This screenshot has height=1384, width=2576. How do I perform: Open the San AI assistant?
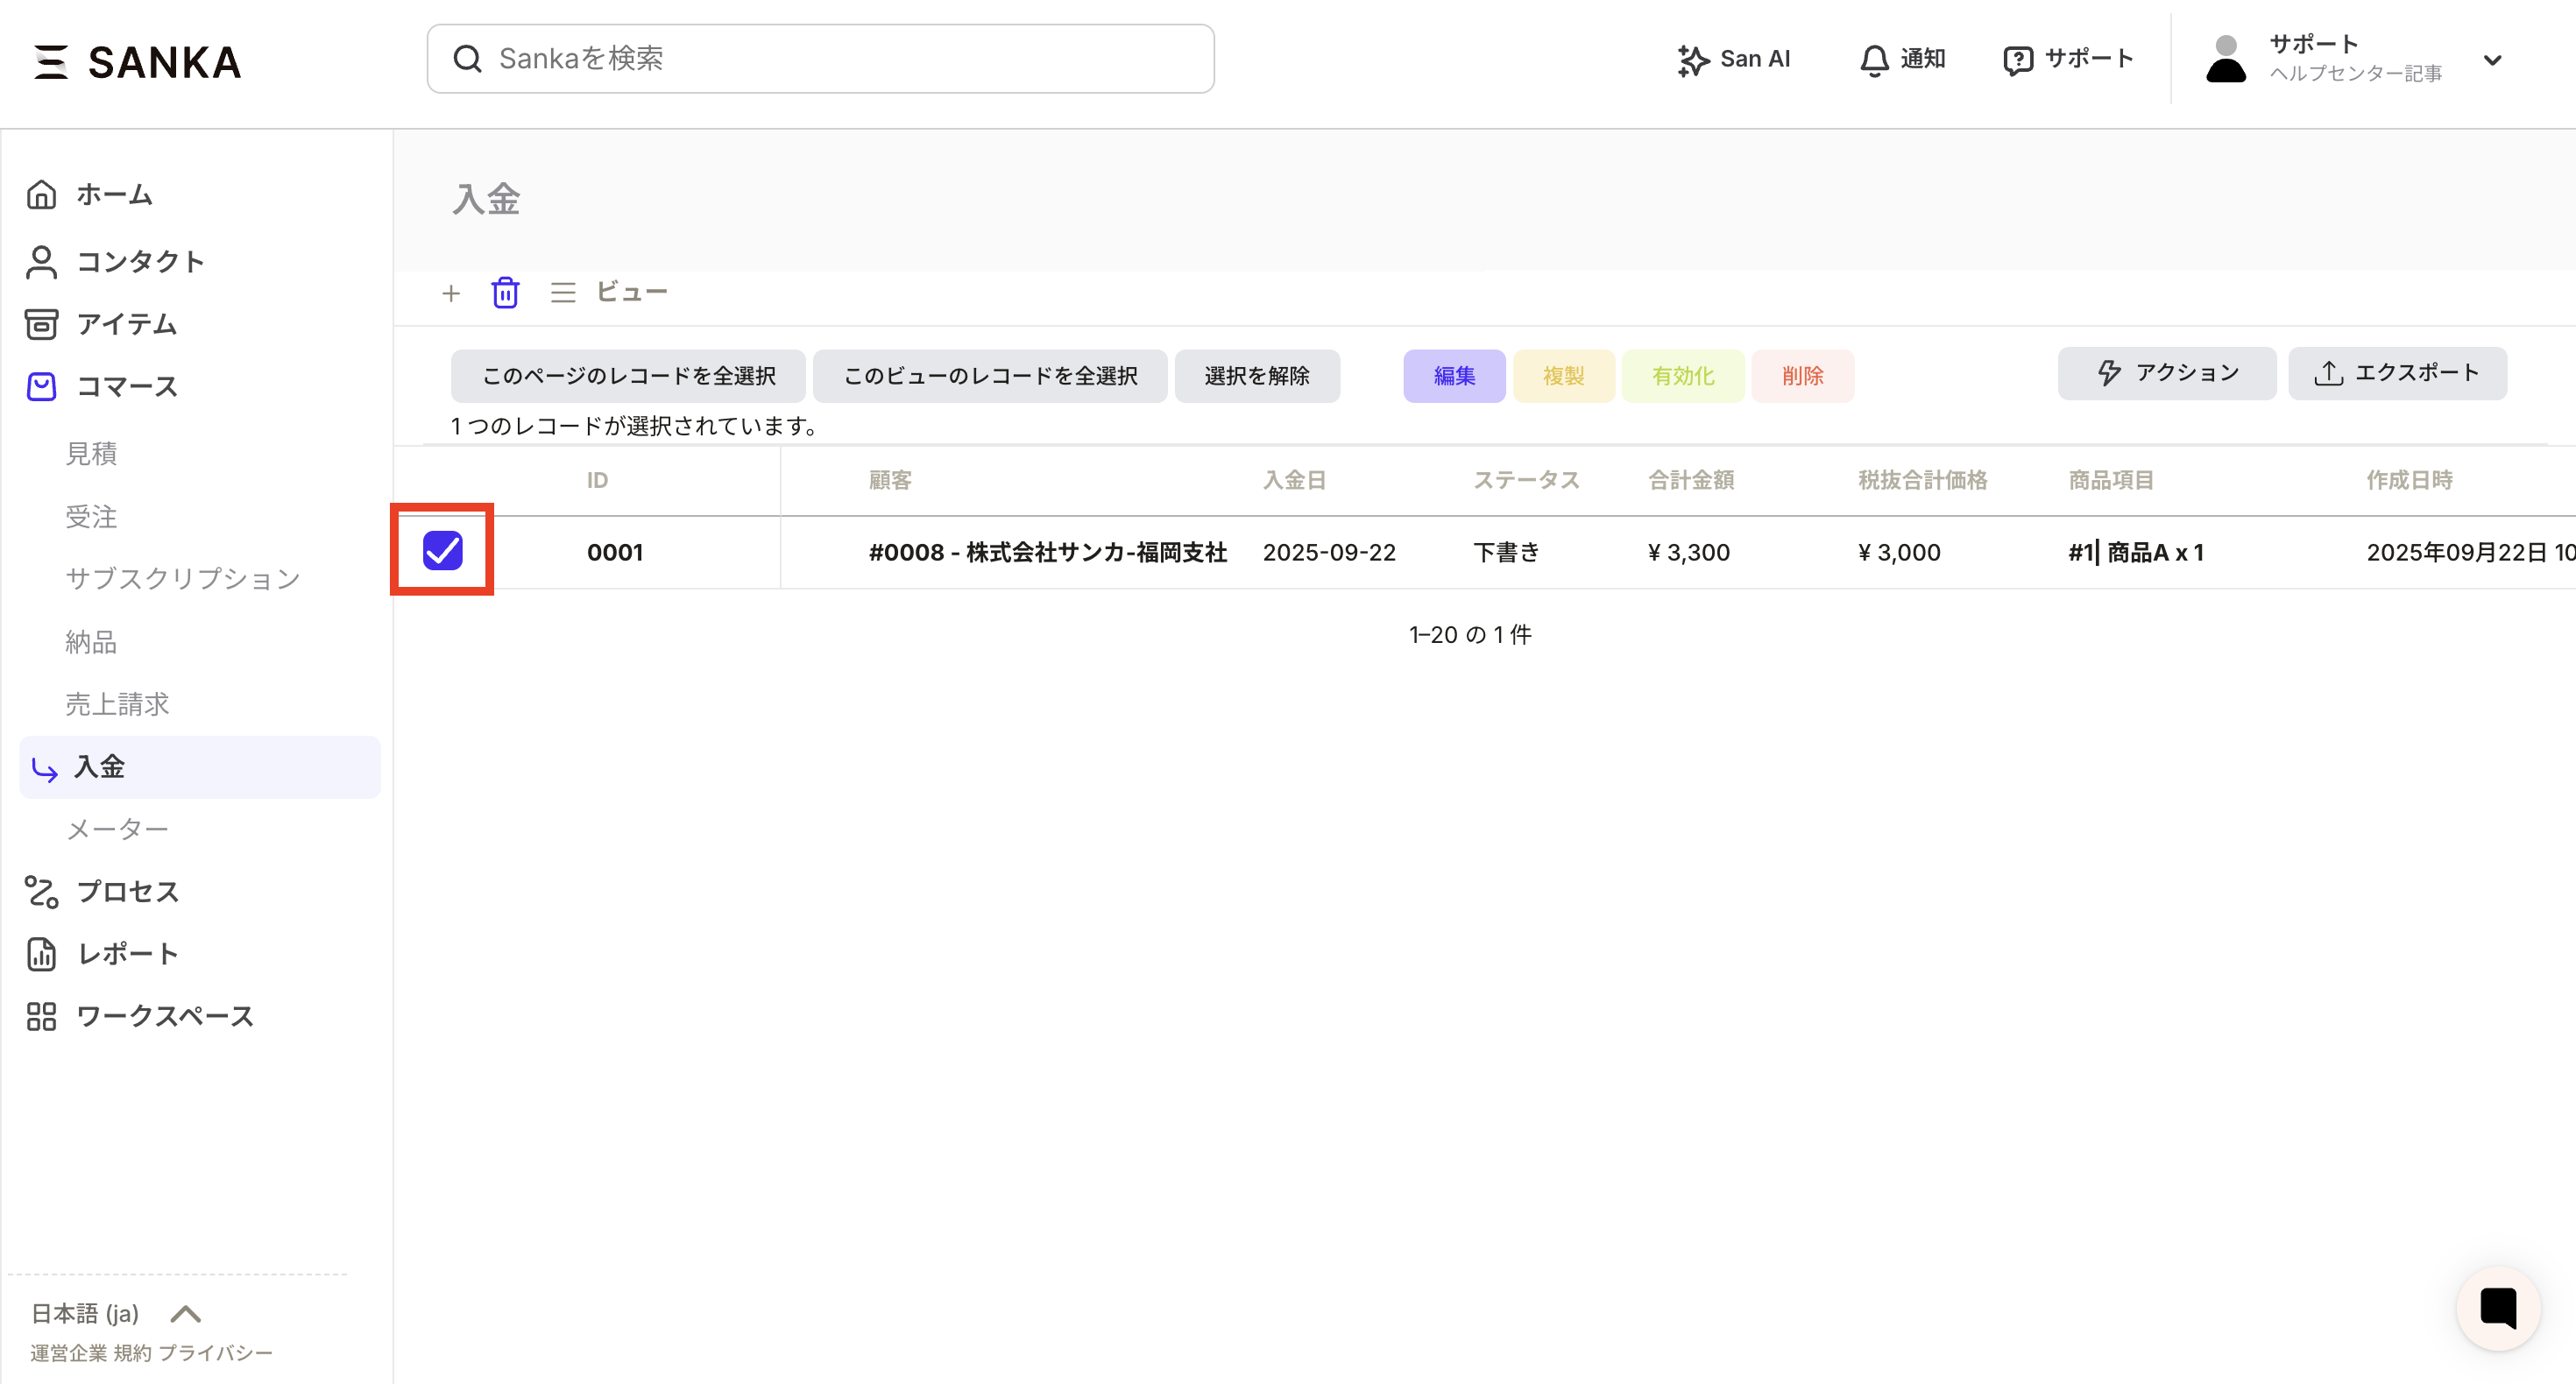click(1734, 59)
